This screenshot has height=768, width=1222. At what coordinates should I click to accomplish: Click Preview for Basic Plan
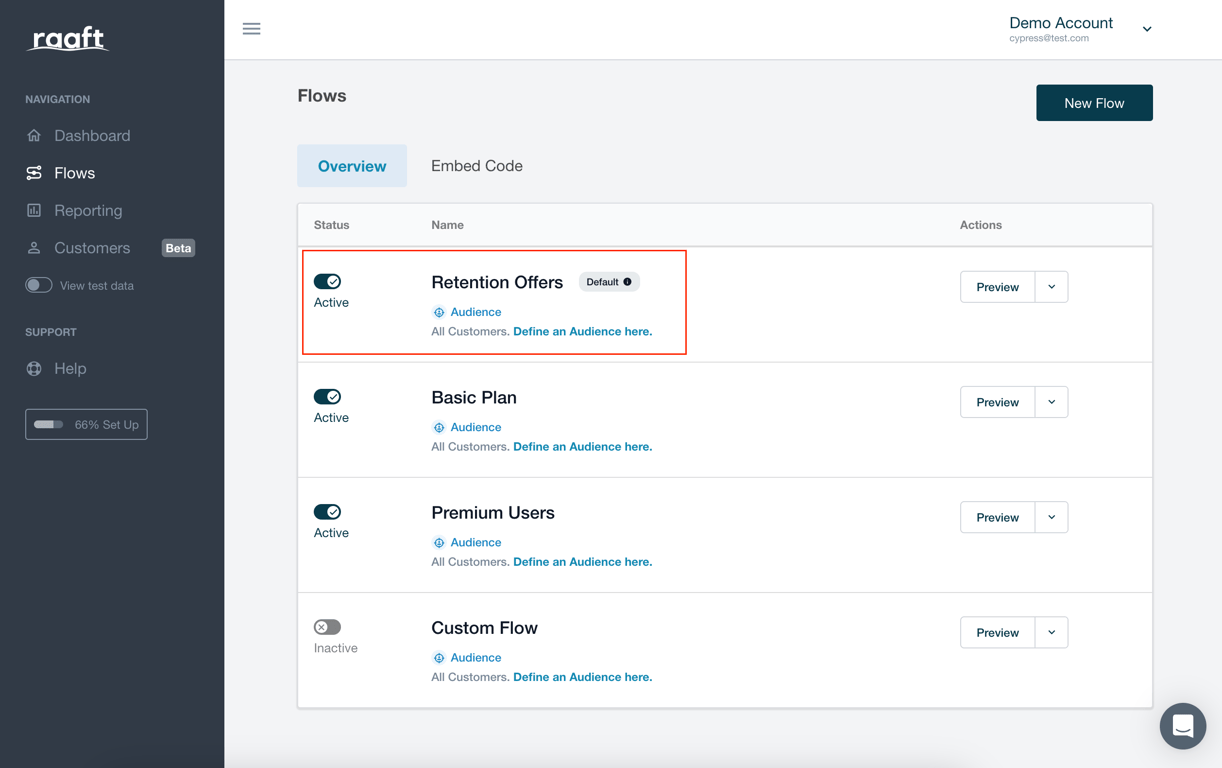pyautogui.click(x=997, y=402)
